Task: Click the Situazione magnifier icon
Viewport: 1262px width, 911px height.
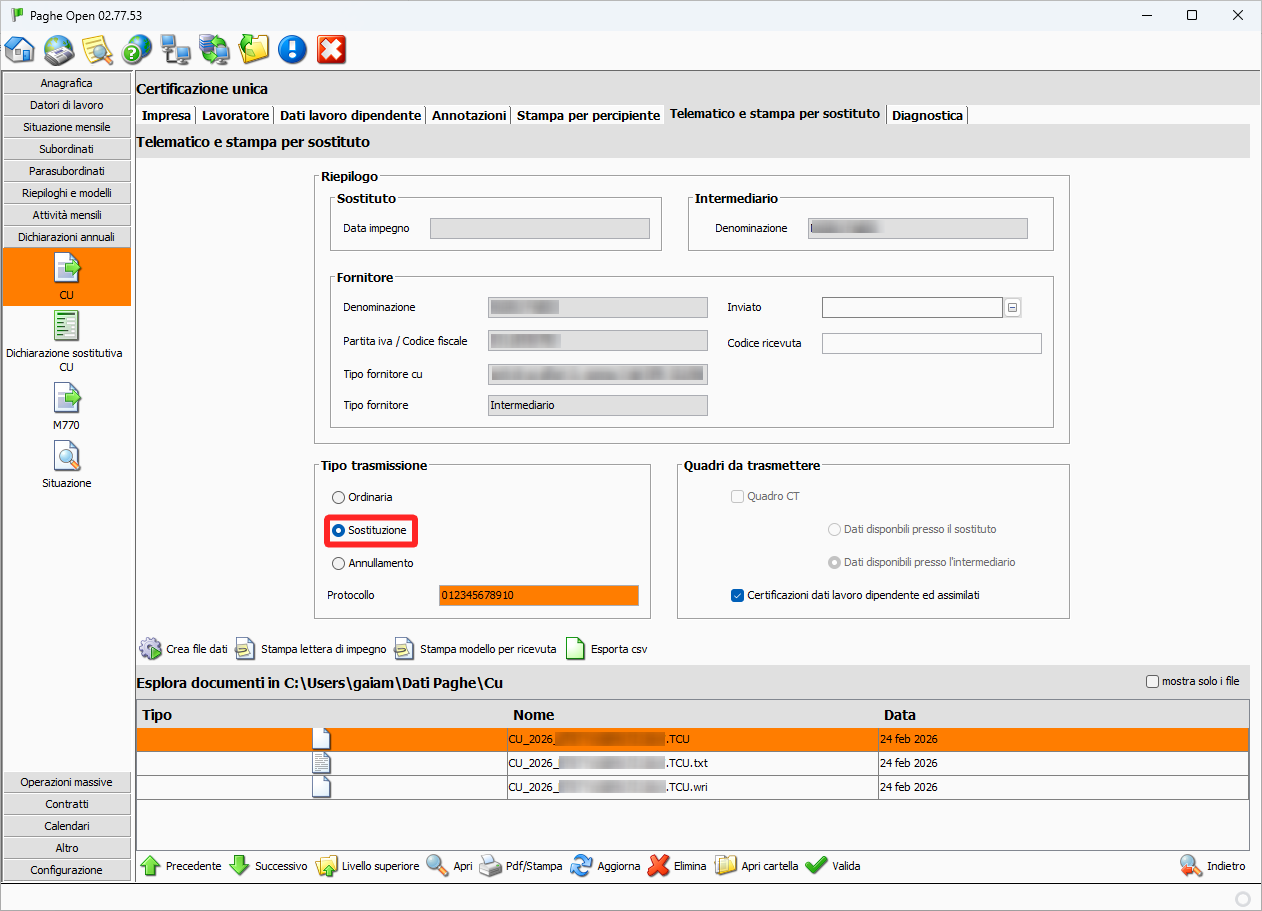Action: click(67, 457)
